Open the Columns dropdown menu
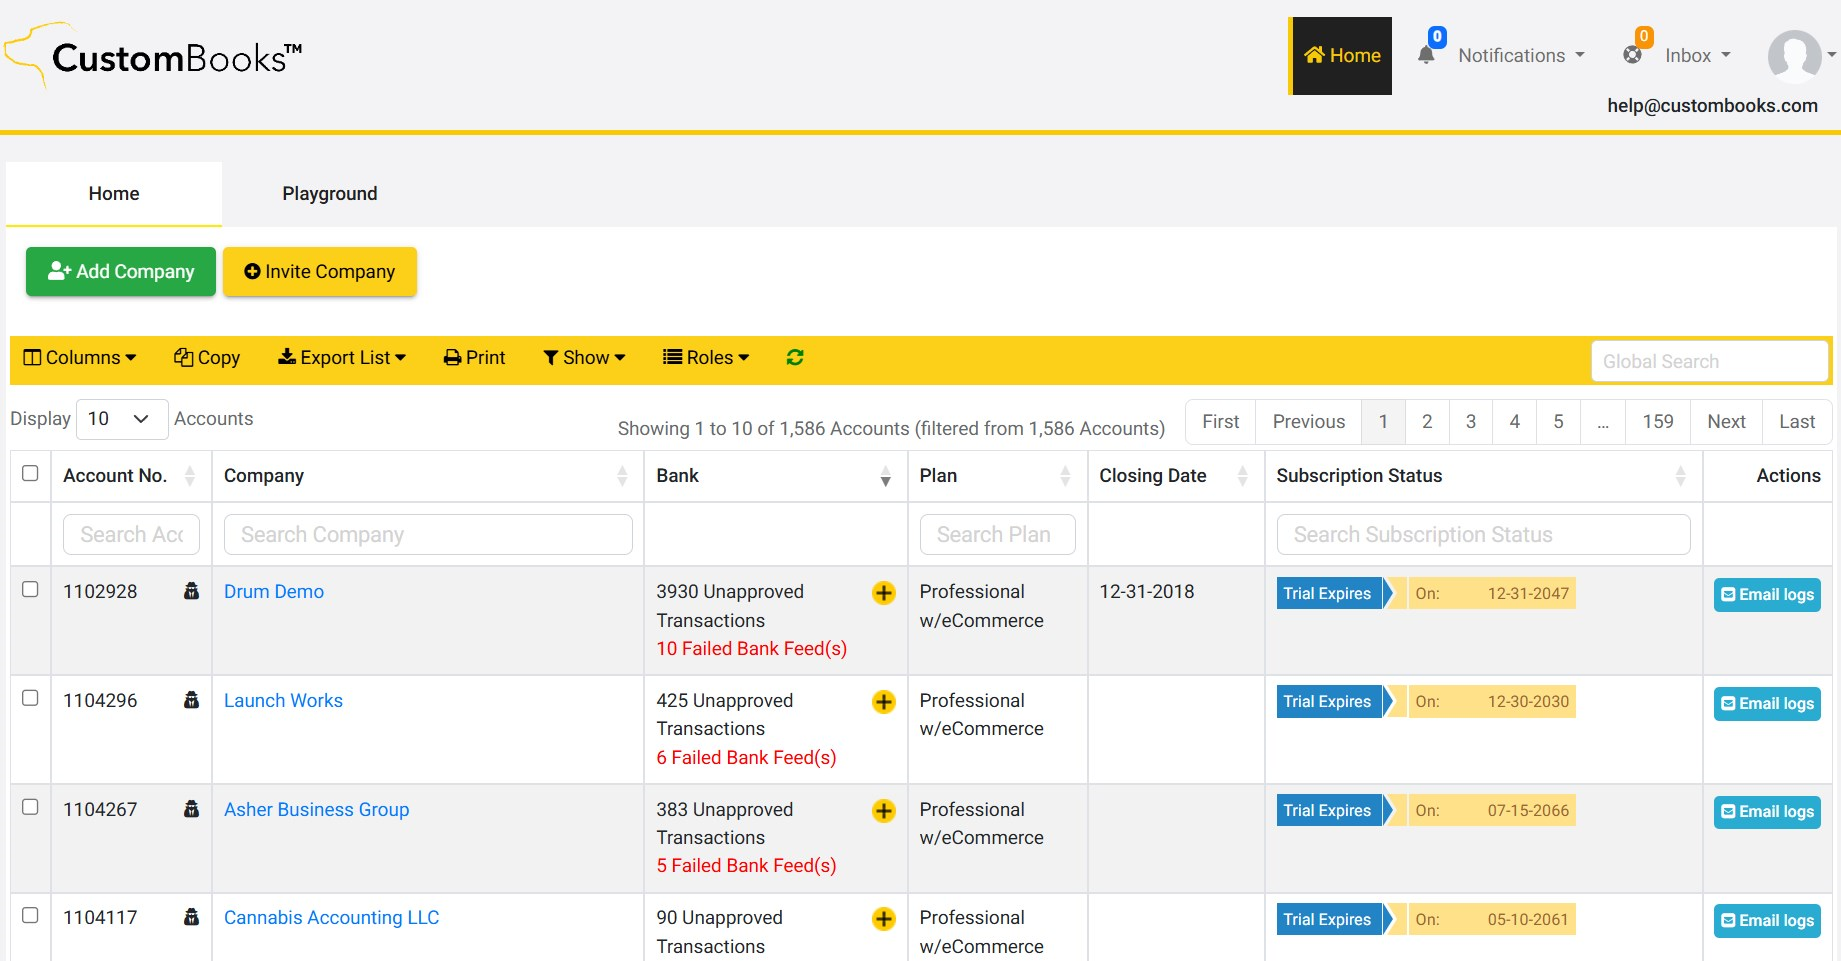 point(80,358)
